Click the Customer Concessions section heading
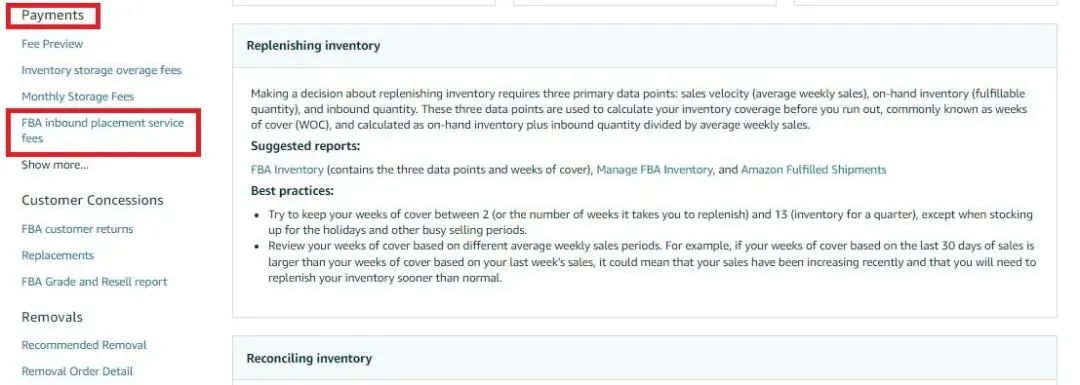The height and width of the screenshot is (385, 1080). (92, 200)
